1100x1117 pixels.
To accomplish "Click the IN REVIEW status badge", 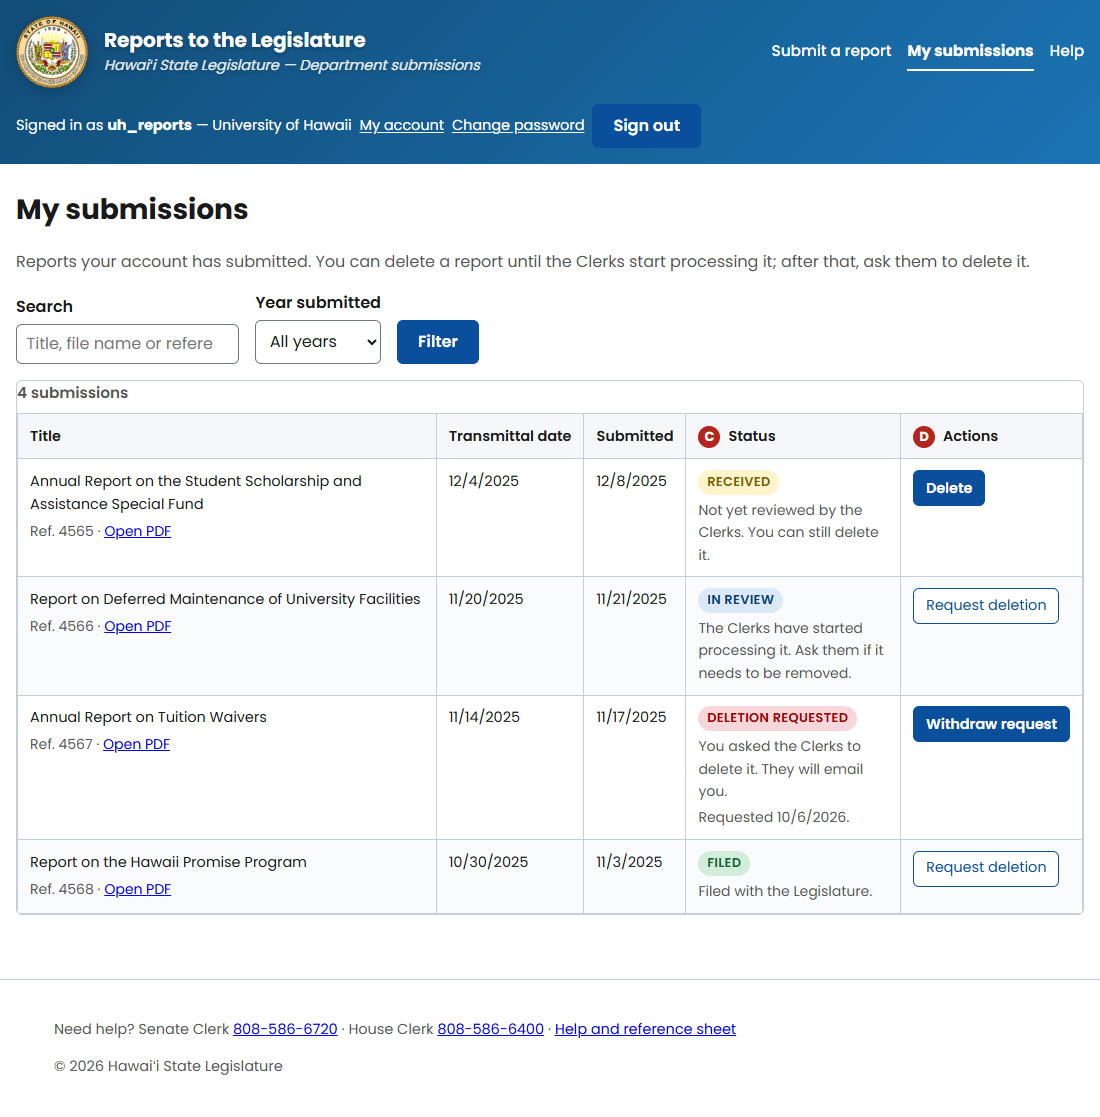I will click(740, 600).
